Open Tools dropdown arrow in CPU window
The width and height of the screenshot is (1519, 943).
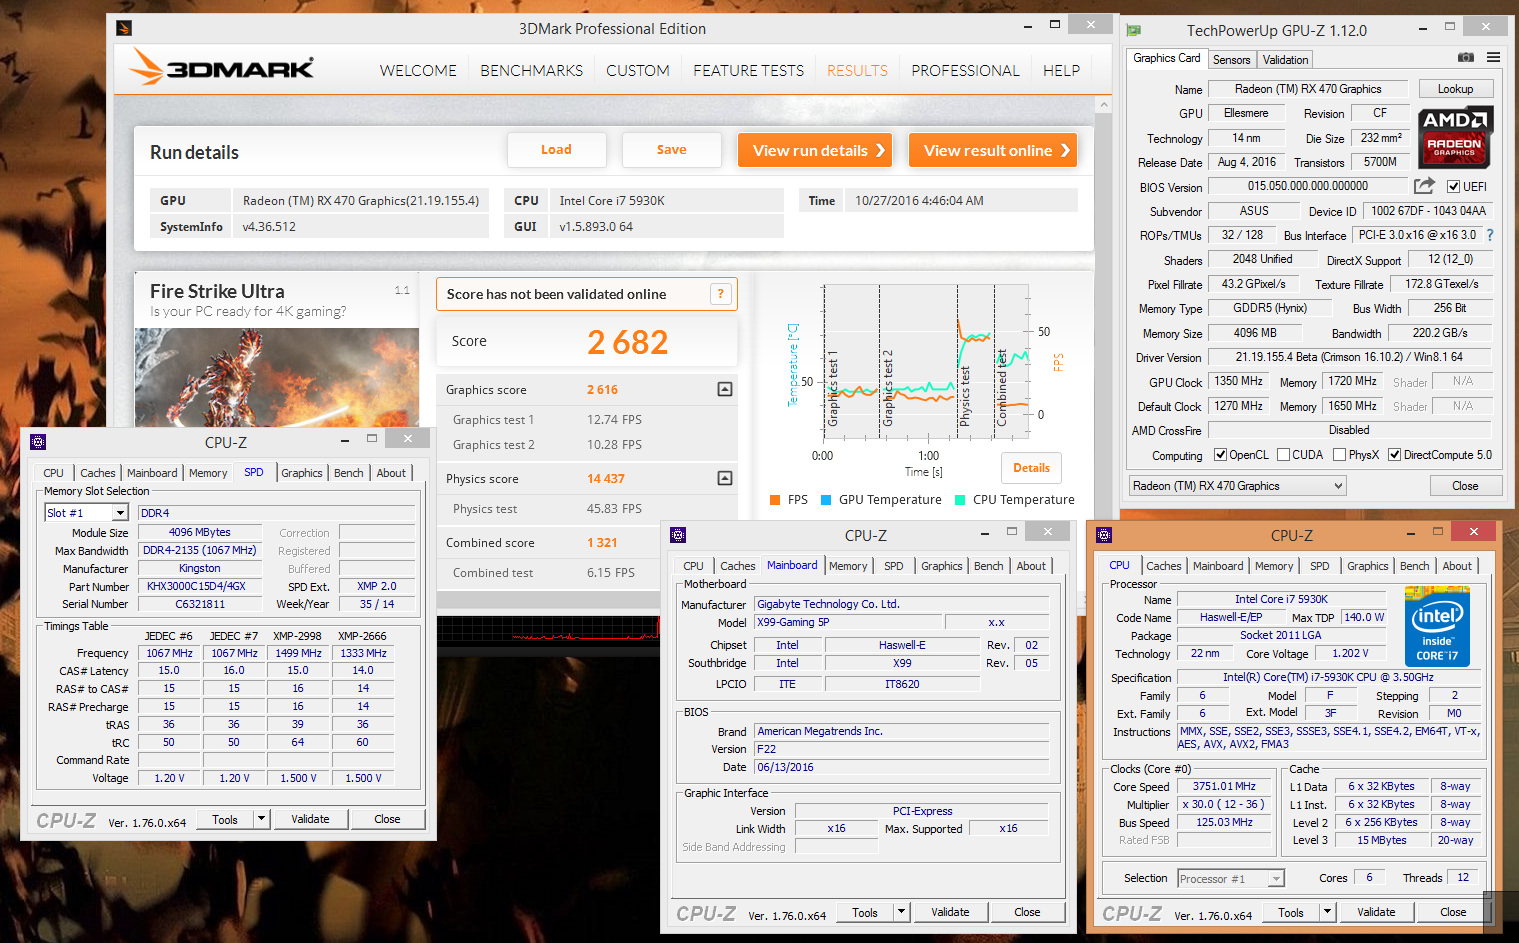(1327, 912)
